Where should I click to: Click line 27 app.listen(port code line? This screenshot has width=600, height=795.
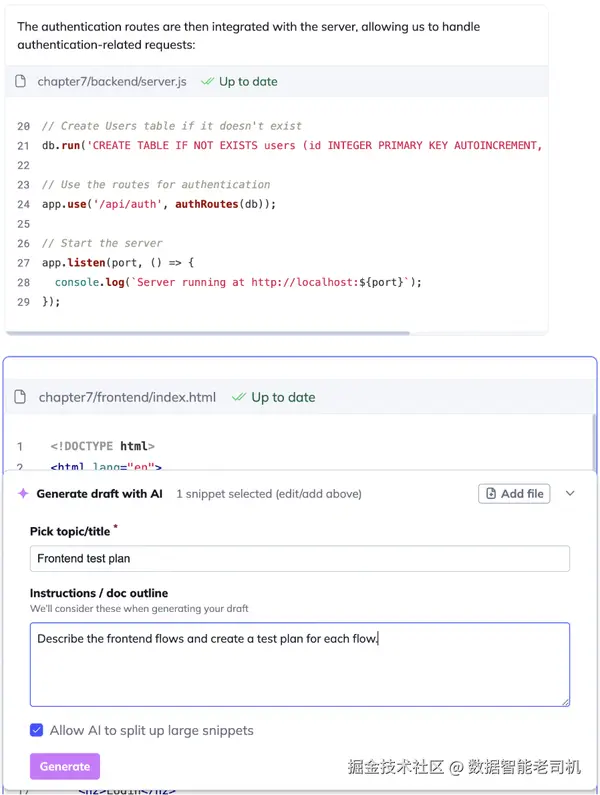(118, 263)
